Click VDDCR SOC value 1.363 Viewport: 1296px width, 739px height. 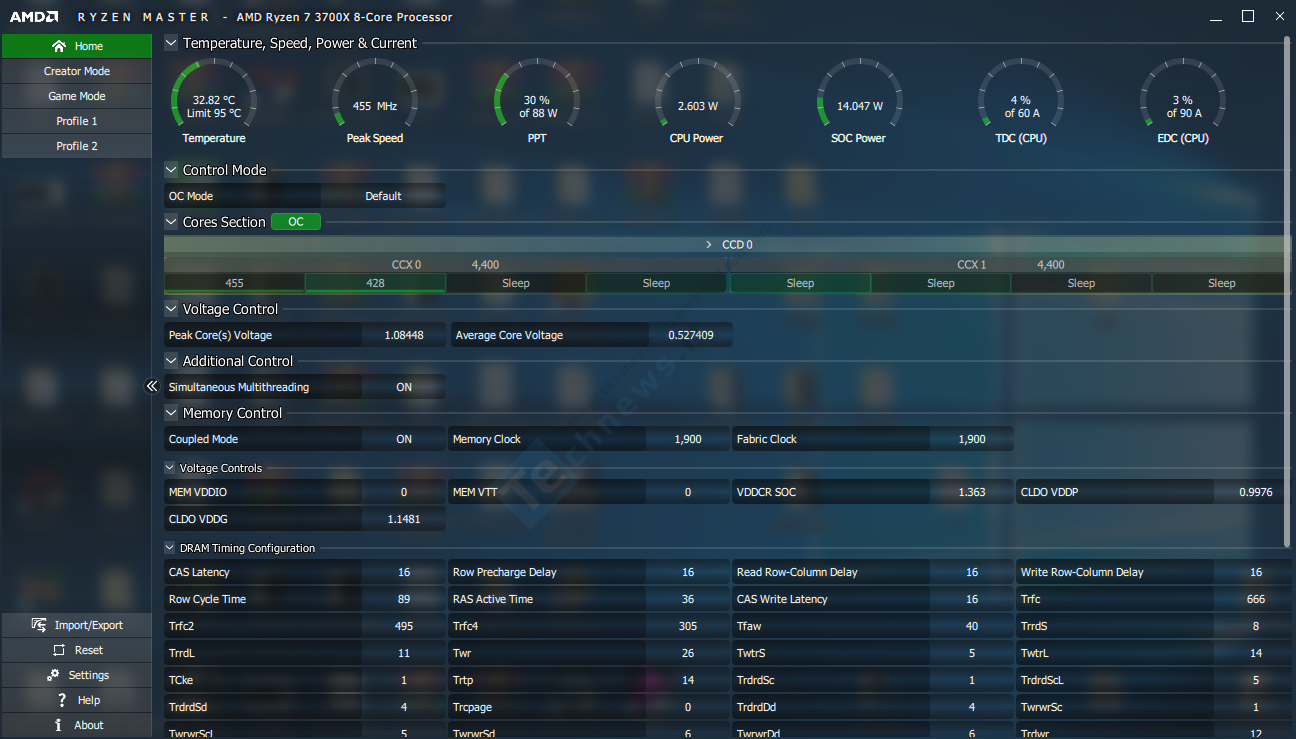[972, 492]
